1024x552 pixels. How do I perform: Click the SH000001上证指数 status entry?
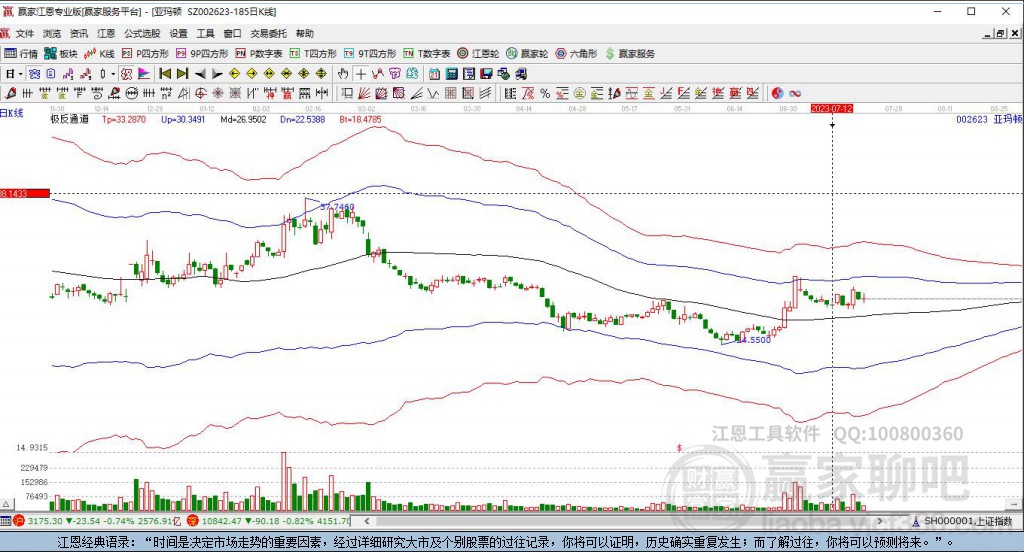point(962,521)
